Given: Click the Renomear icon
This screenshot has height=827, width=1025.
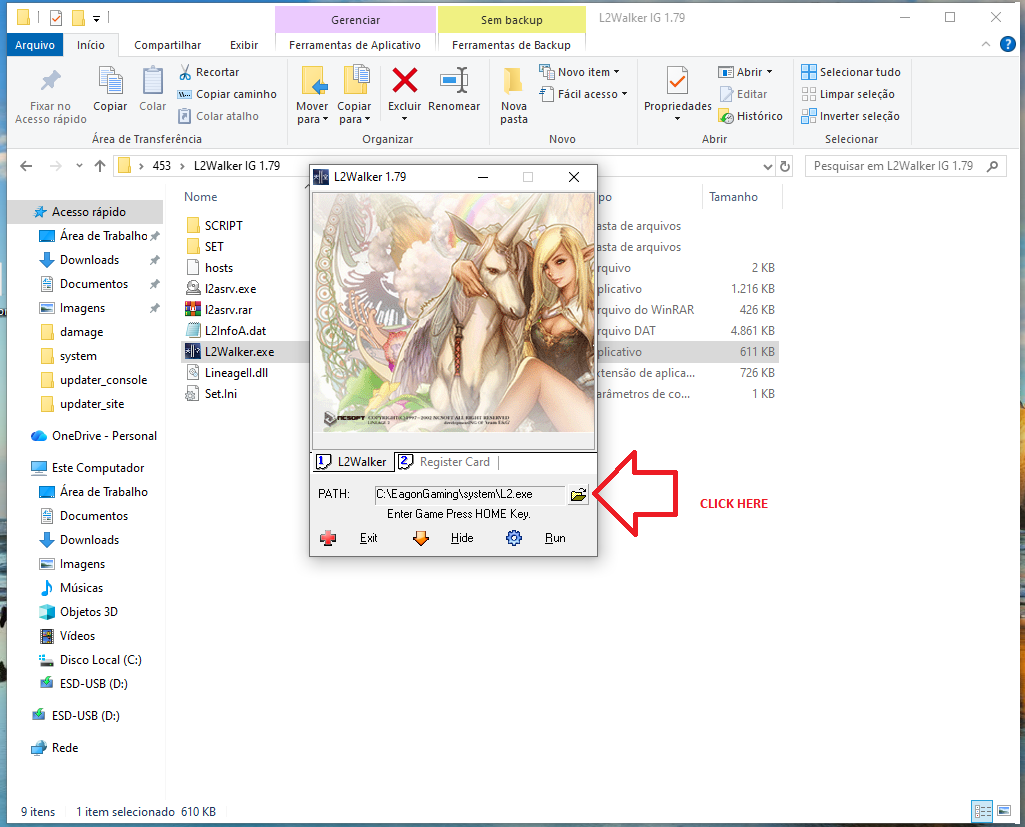Looking at the screenshot, I should [454, 80].
